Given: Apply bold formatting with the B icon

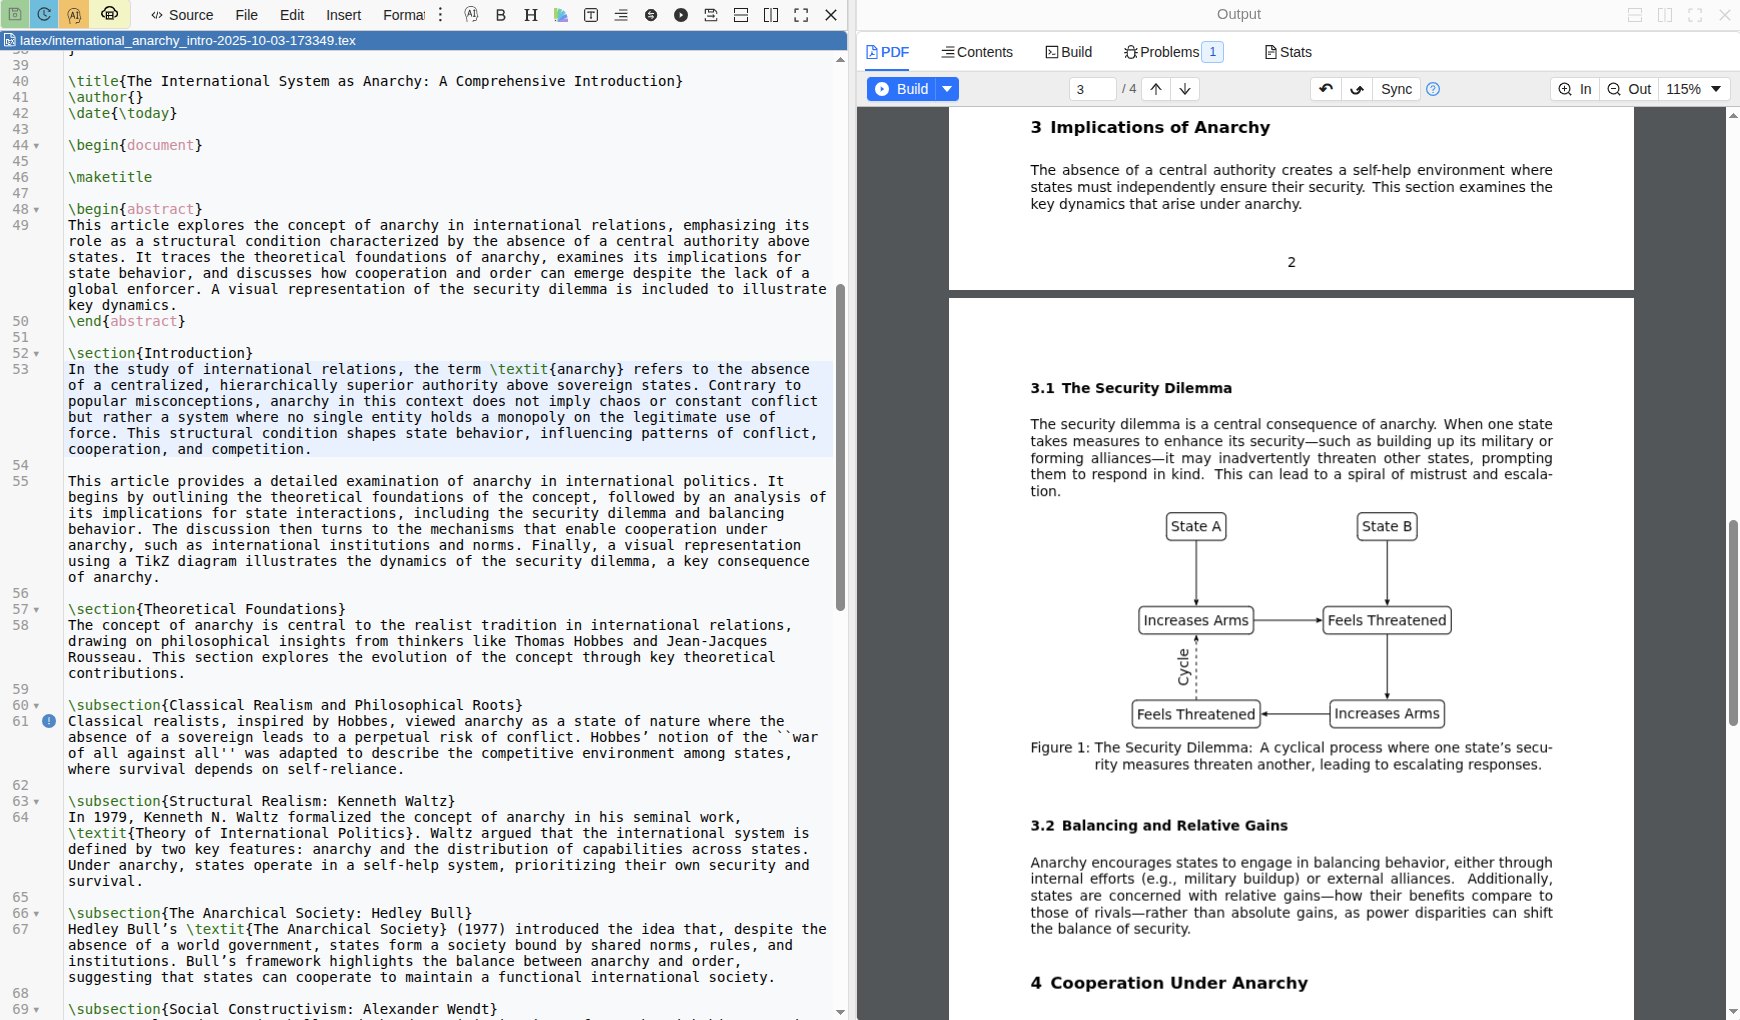Looking at the screenshot, I should coord(501,15).
